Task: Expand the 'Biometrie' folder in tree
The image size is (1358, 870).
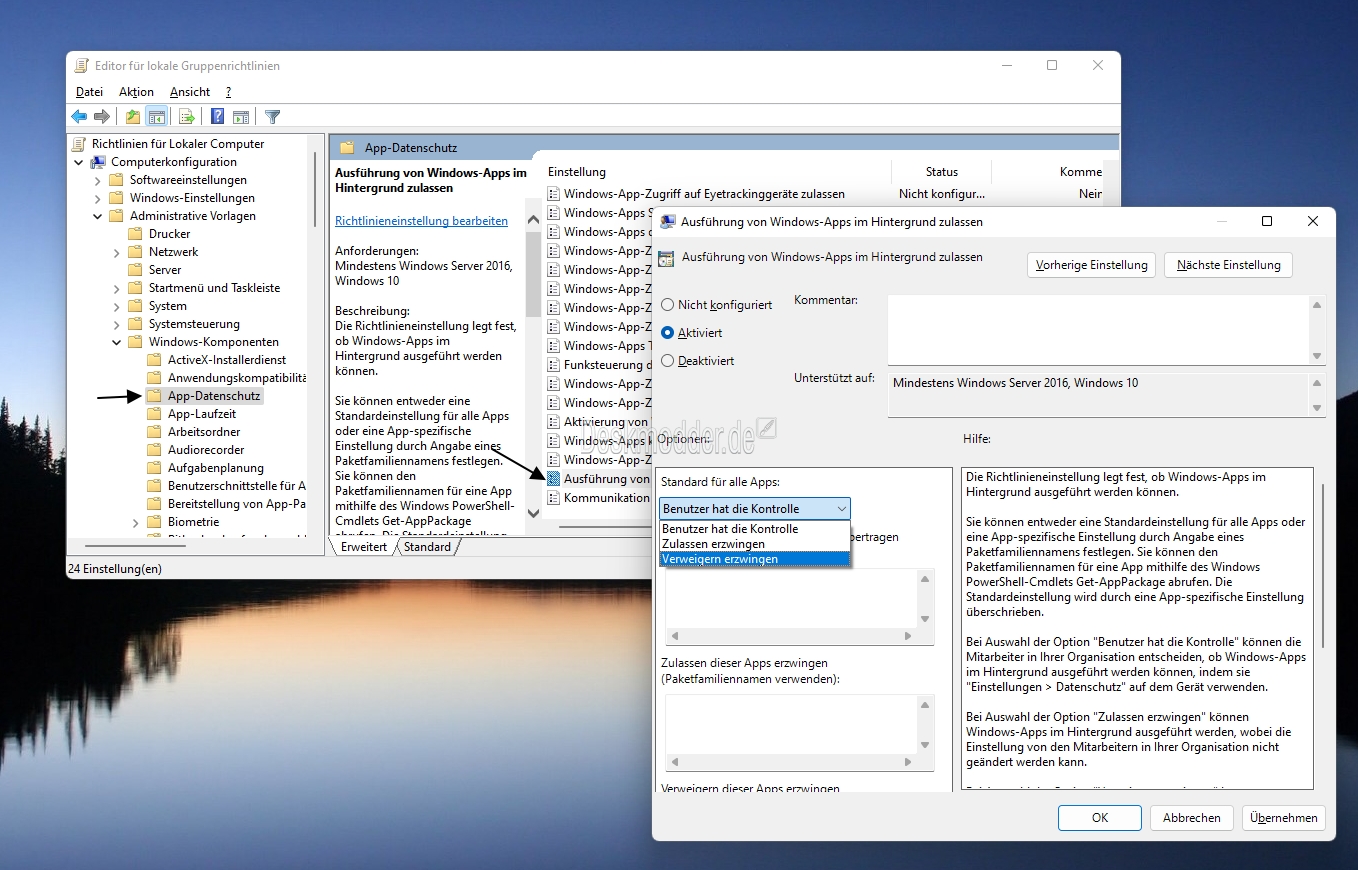Action: (x=136, y=522)
